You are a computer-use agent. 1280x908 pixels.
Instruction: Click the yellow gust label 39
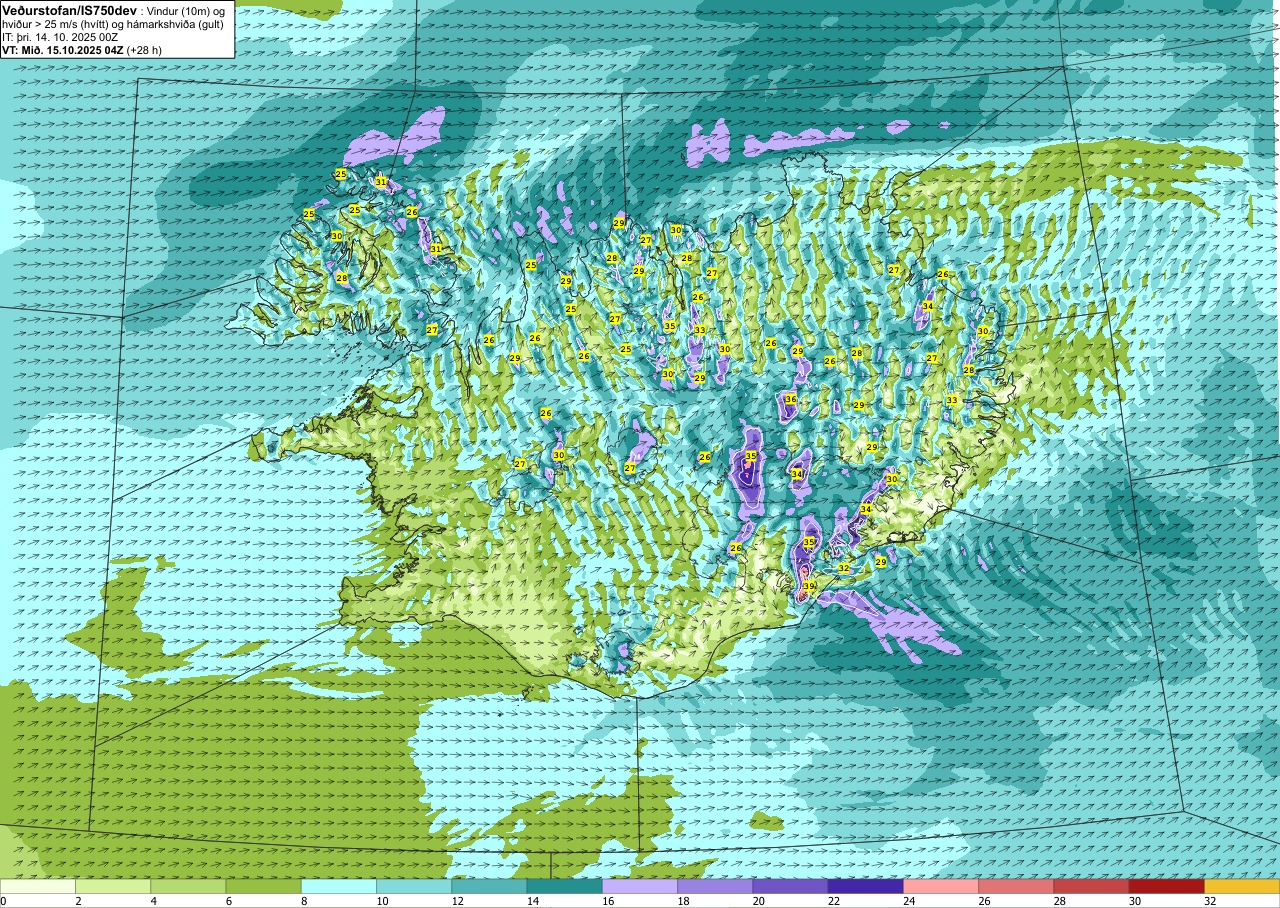click(809, 586)
